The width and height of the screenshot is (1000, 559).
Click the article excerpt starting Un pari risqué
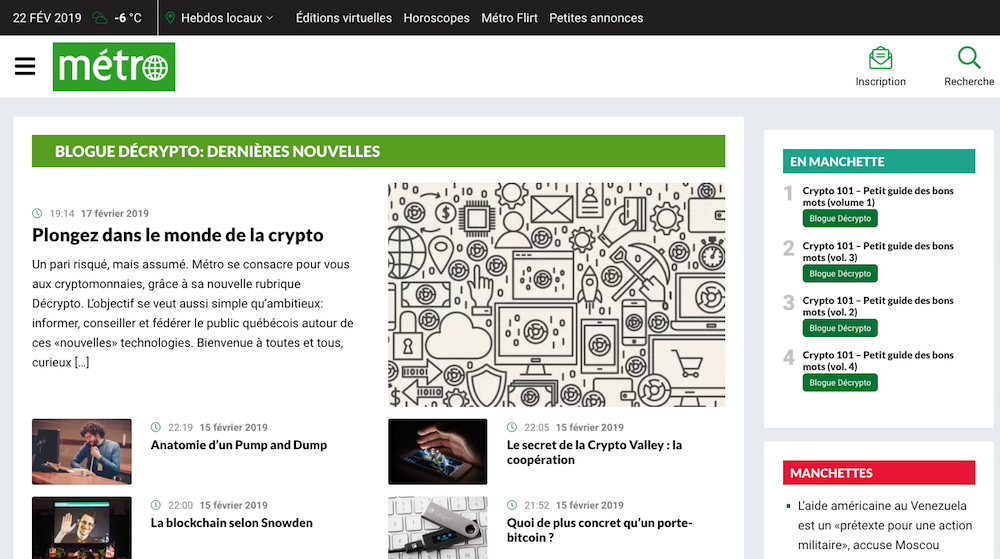point(193,313)
